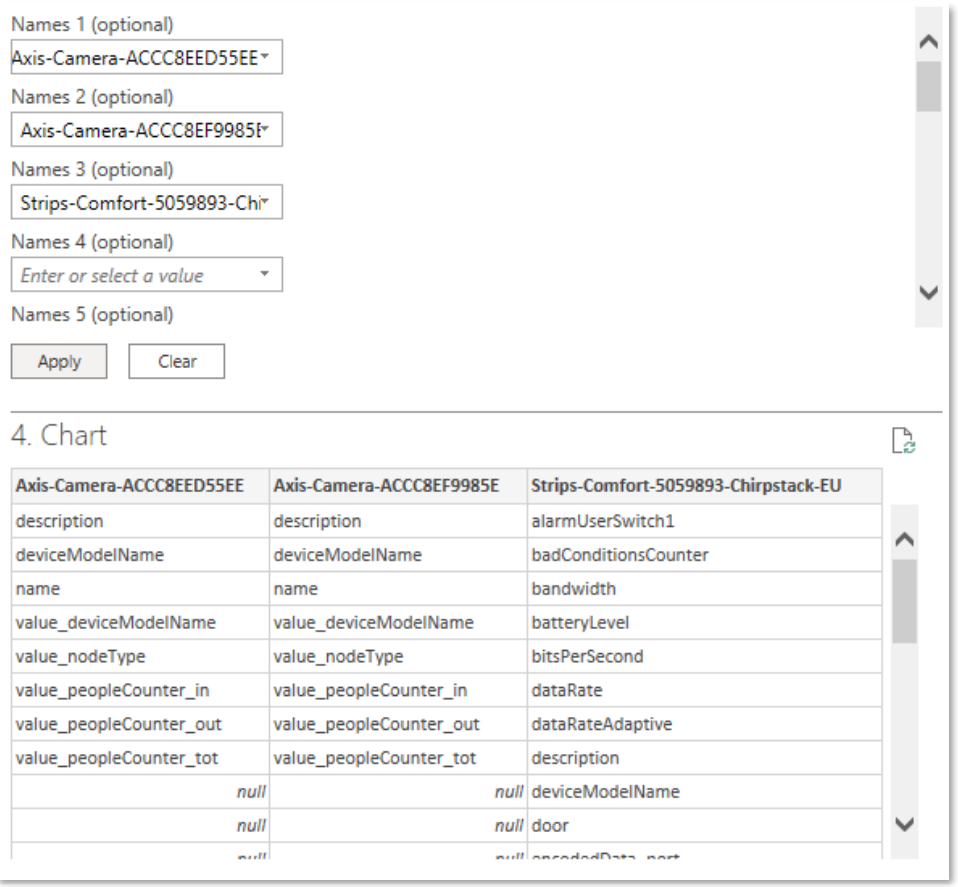Click the parameters panel scrollbar thumb
This screenshot has width=958, height=887.
click(x=929, y=86)
